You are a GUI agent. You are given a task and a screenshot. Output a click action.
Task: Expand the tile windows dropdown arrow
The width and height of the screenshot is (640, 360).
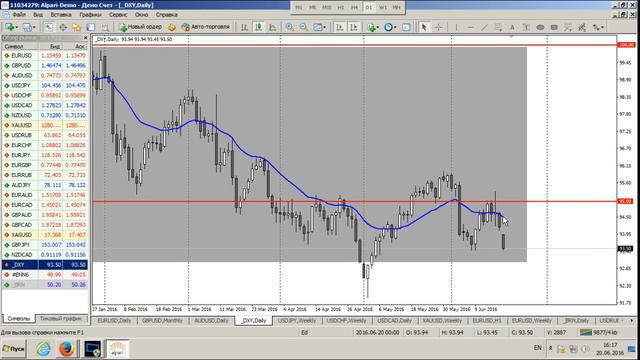click(x=325, y=27)
